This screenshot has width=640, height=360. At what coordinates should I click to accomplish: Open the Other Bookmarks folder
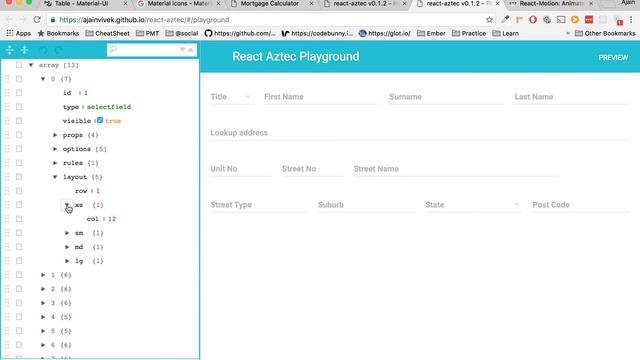[x=605, y=33]
